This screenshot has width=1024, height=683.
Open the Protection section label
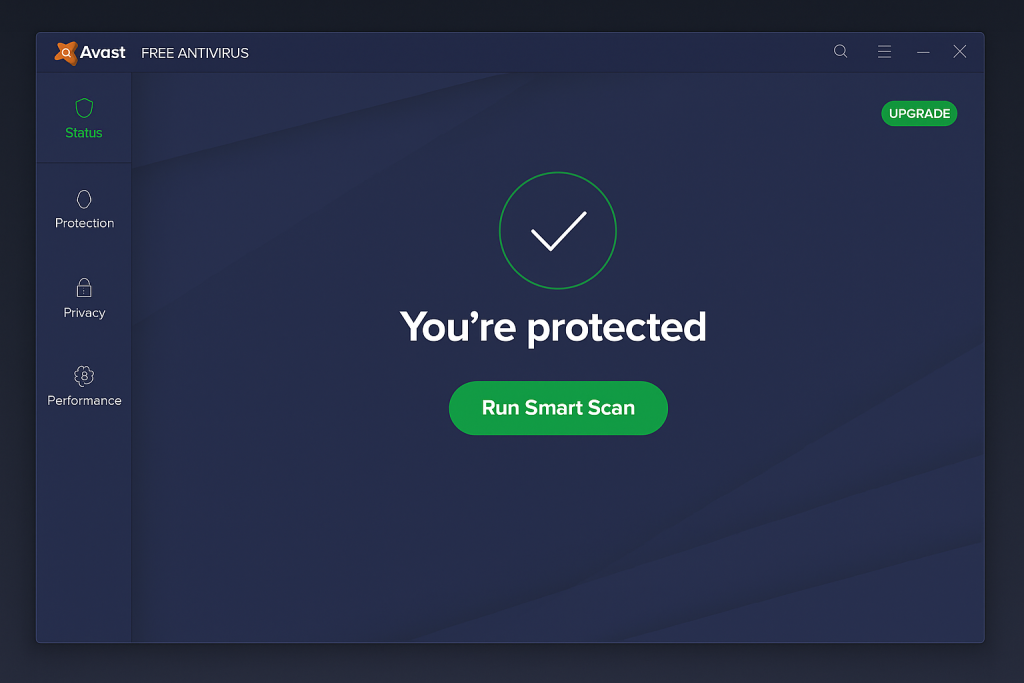click(x=84, y=223)
